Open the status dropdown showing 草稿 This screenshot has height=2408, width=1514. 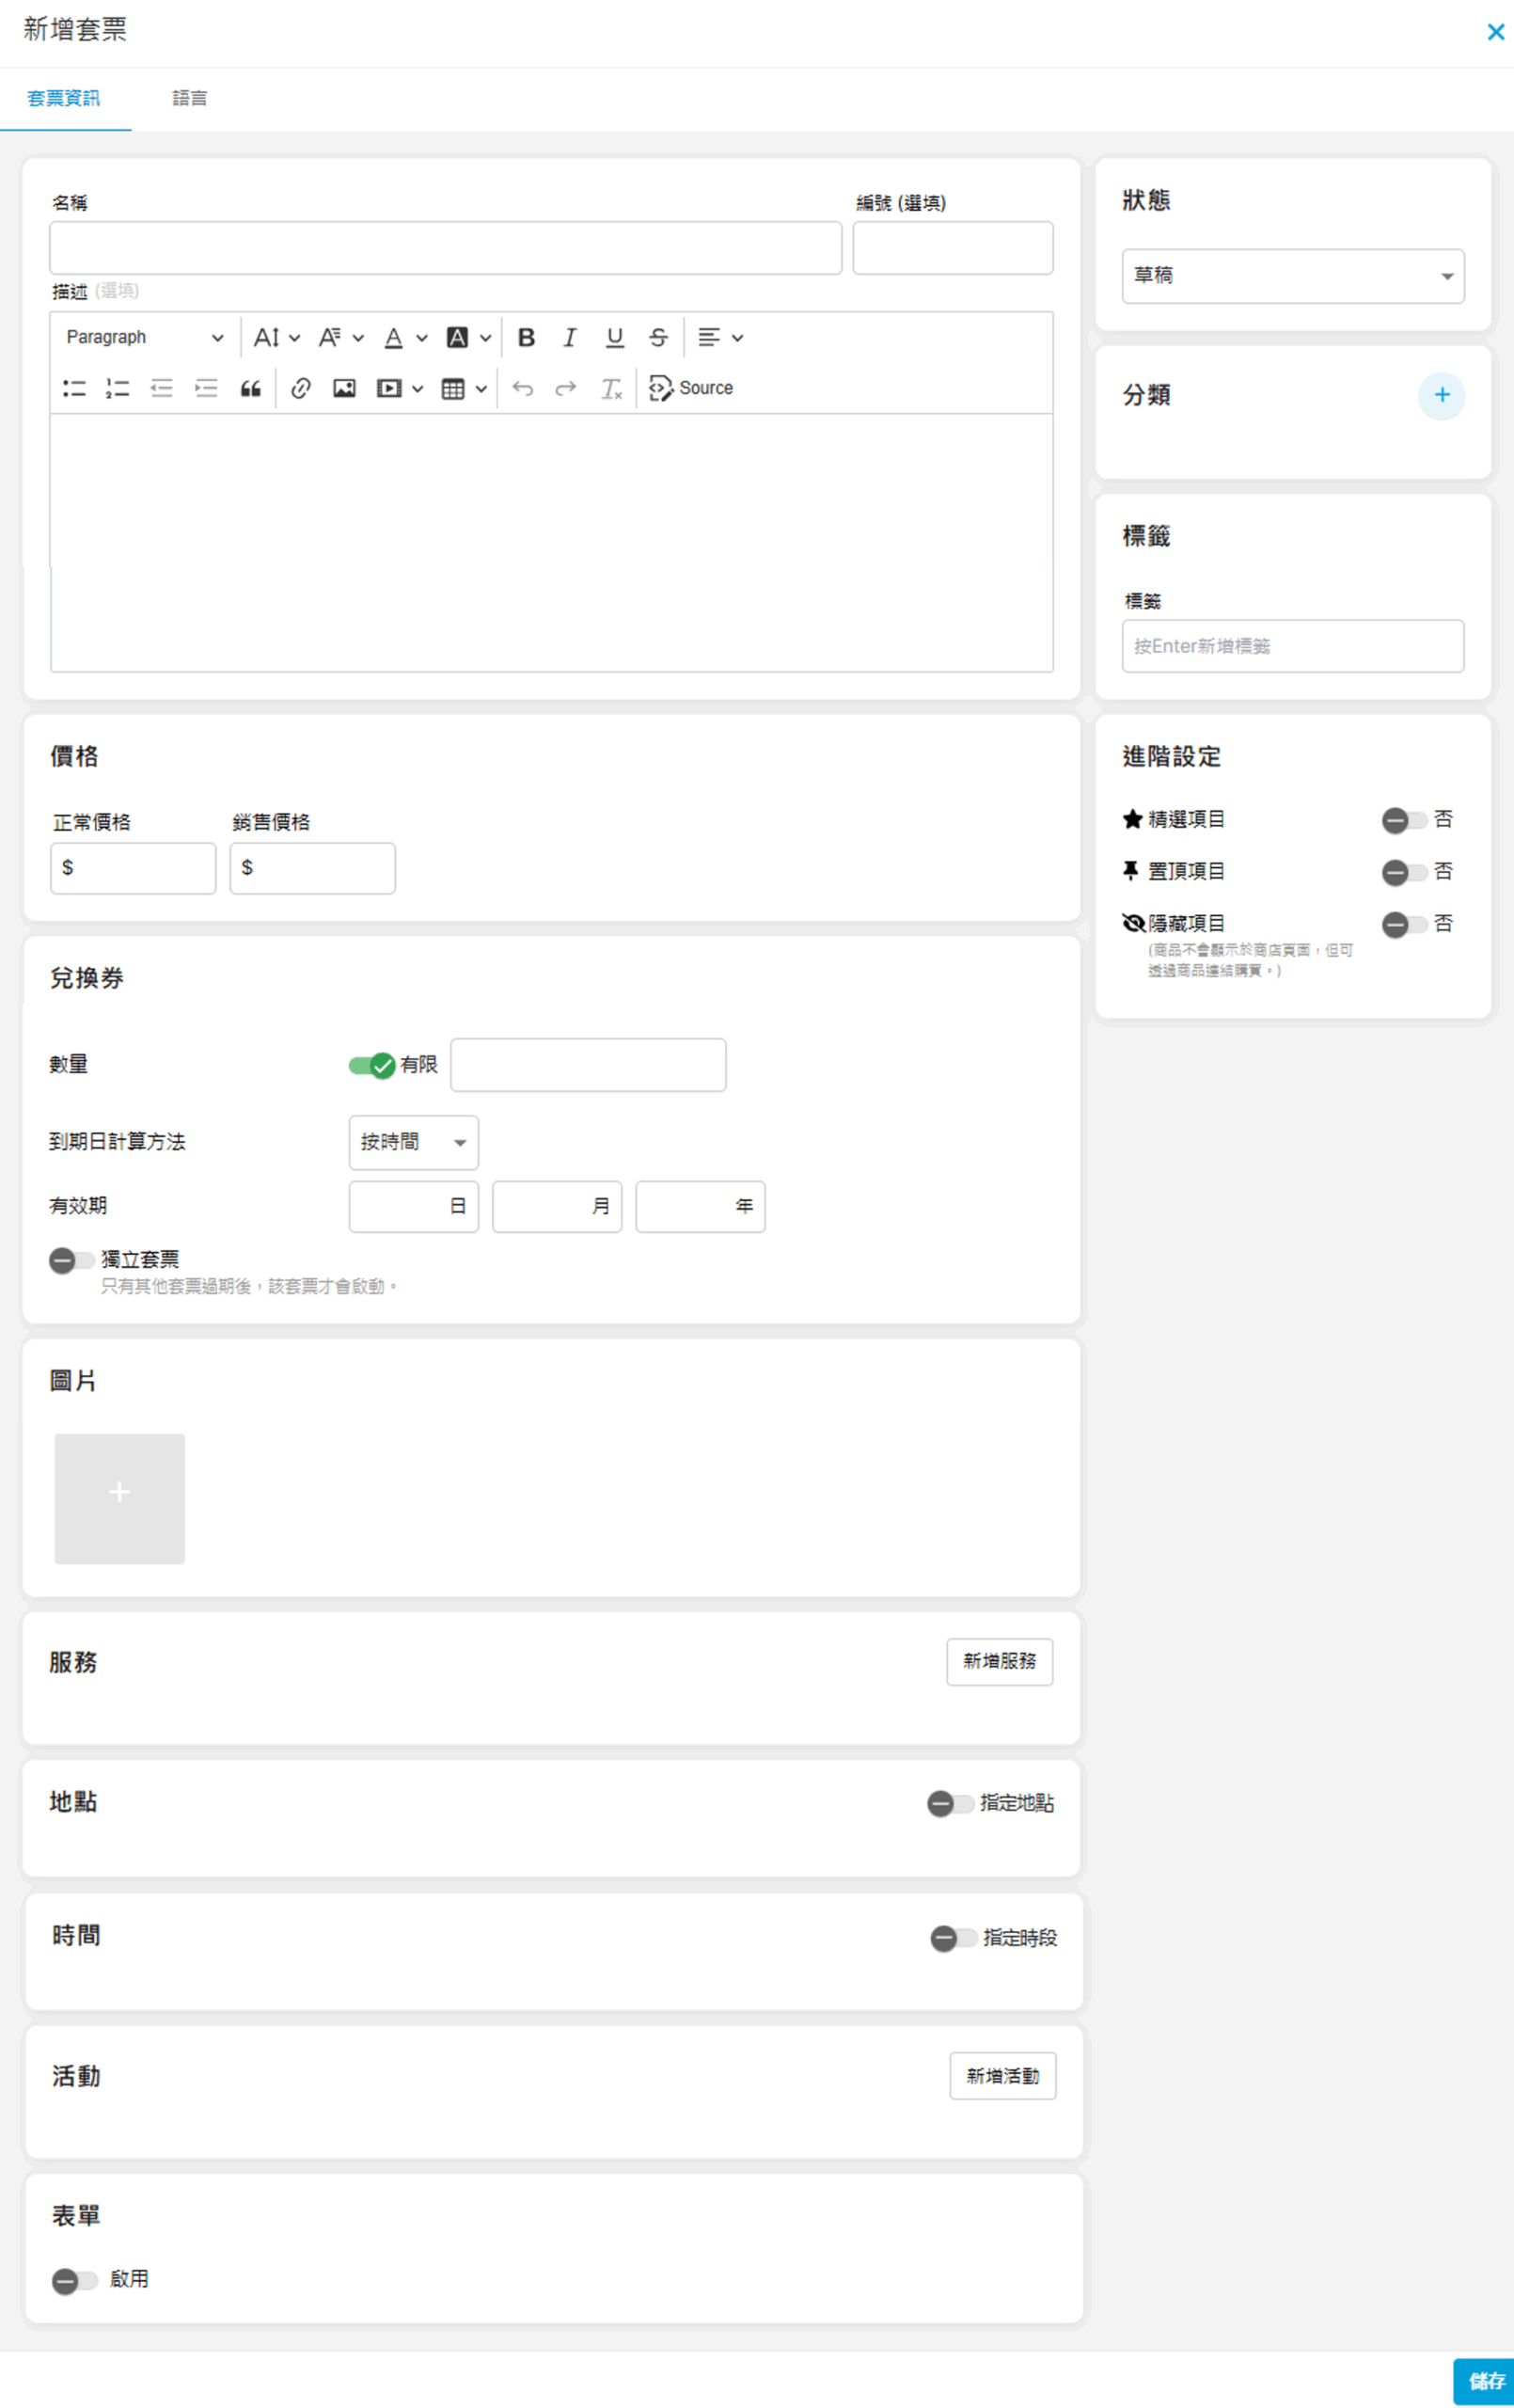click(1292, 276)
